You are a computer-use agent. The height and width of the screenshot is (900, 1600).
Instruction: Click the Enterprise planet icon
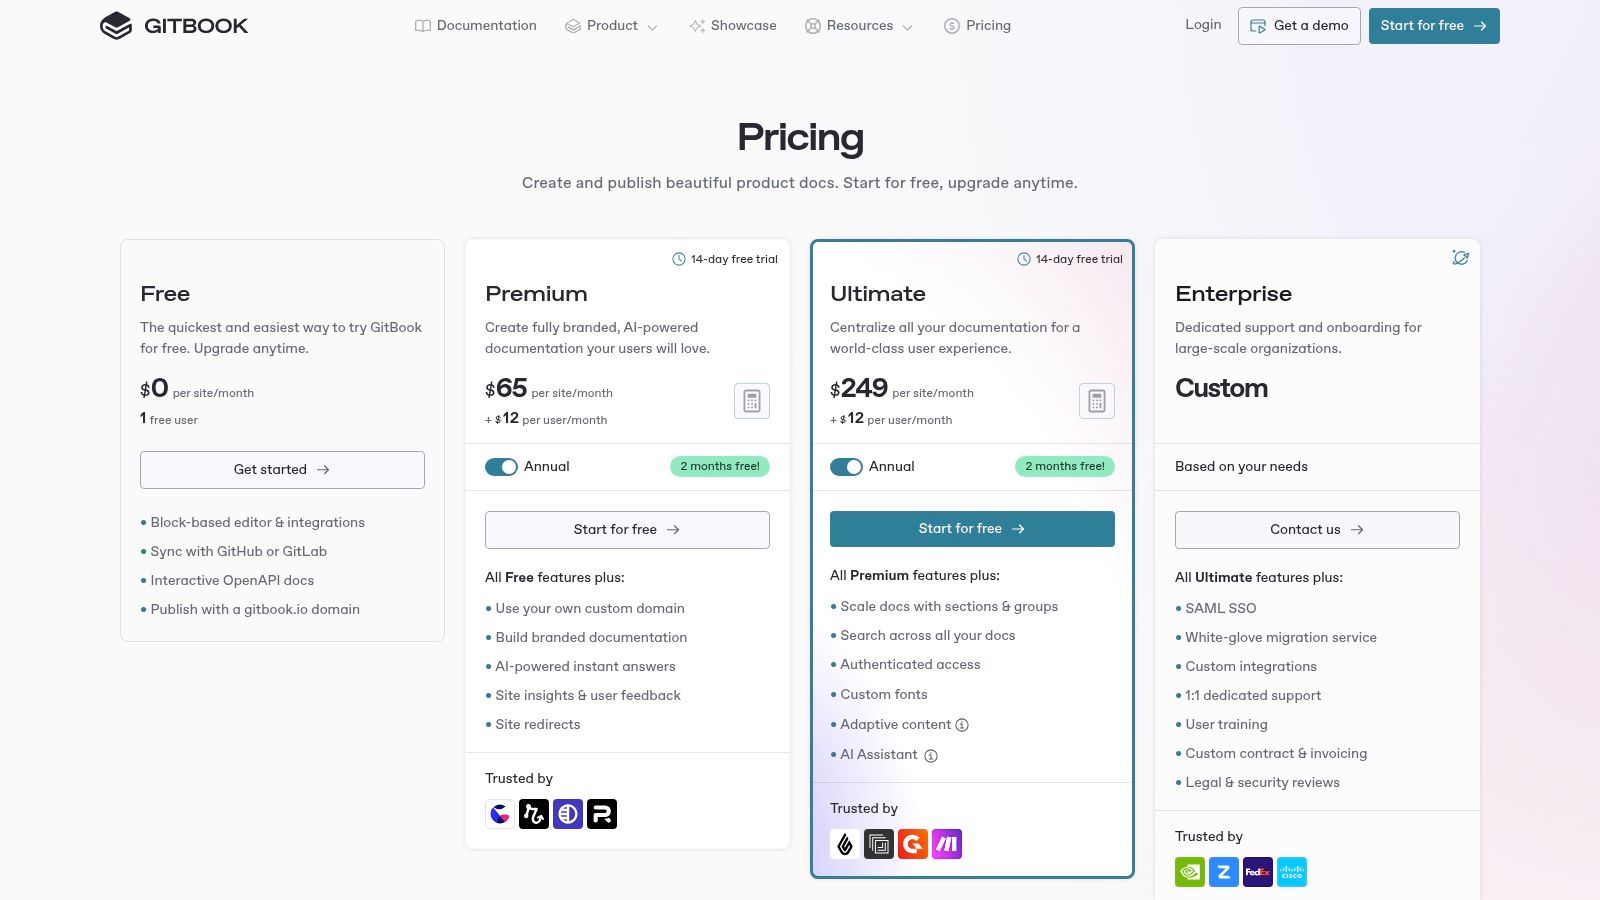pos(1461,258)
